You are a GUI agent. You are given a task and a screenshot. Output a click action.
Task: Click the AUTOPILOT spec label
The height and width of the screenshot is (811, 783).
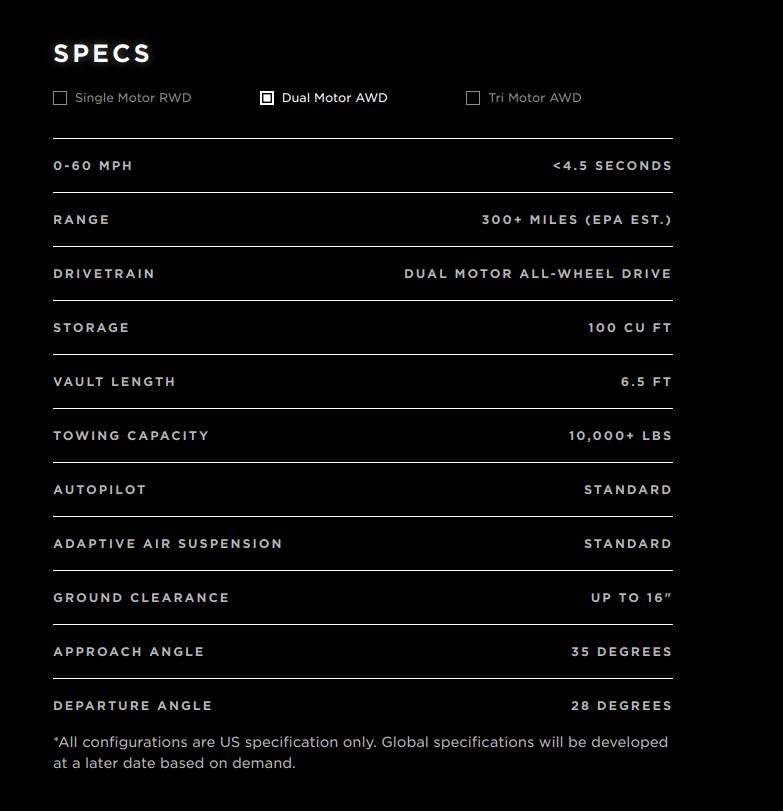(x=100, y=490)
